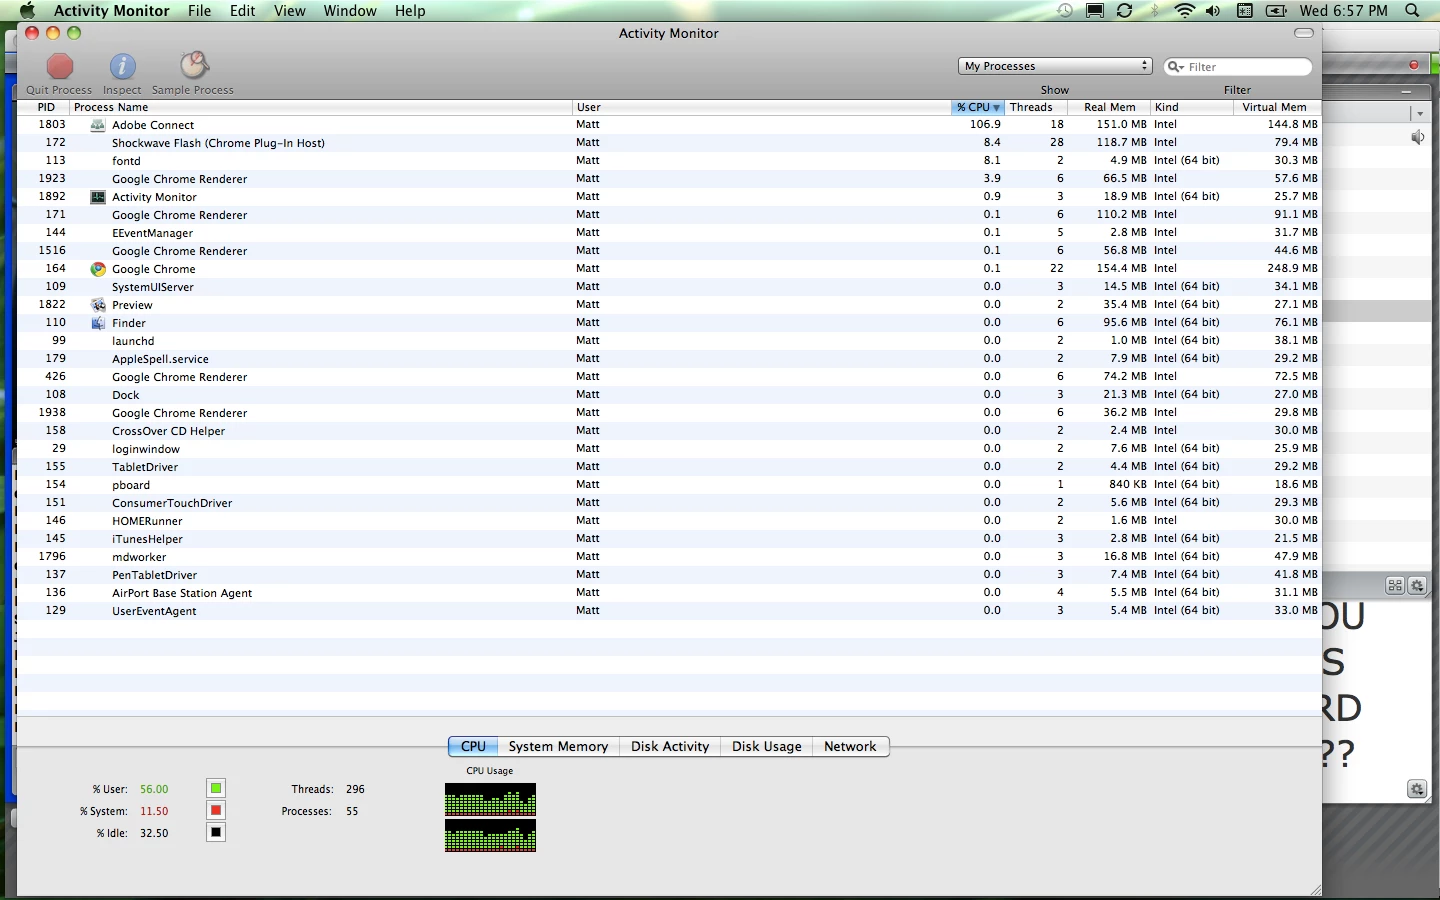Image resolution: width=1440 pixels, height=900 pixels.
Task: Open the File menu
Action: [x=200, y=10]
